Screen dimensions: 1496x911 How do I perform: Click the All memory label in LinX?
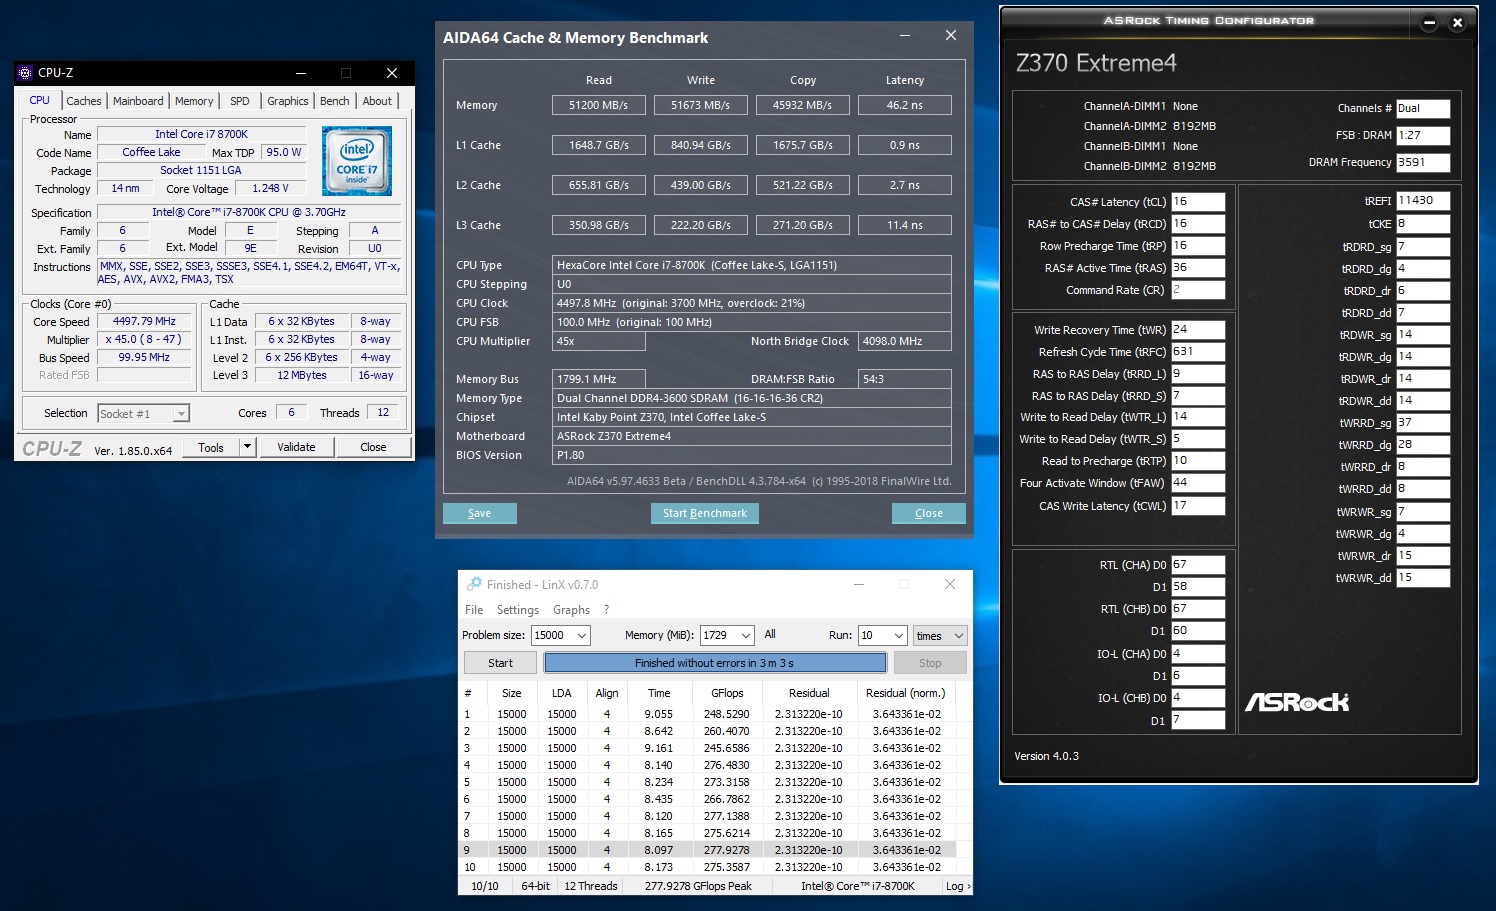coord(770,634)
